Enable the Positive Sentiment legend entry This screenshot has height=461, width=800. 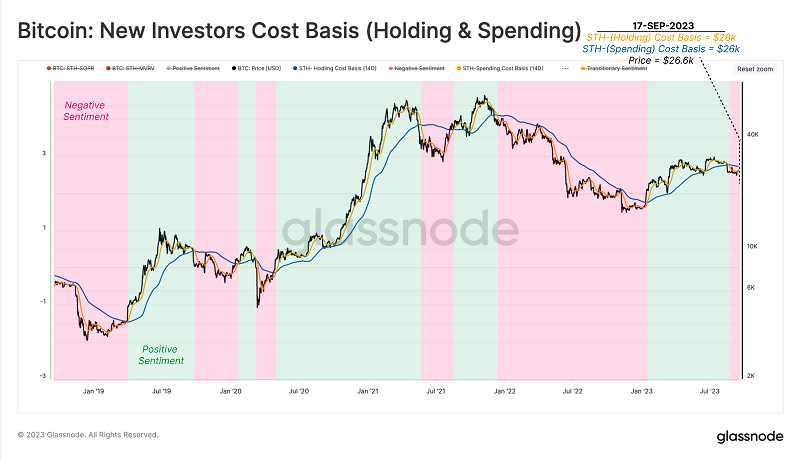pyautogui.click(x=193, y=68)
